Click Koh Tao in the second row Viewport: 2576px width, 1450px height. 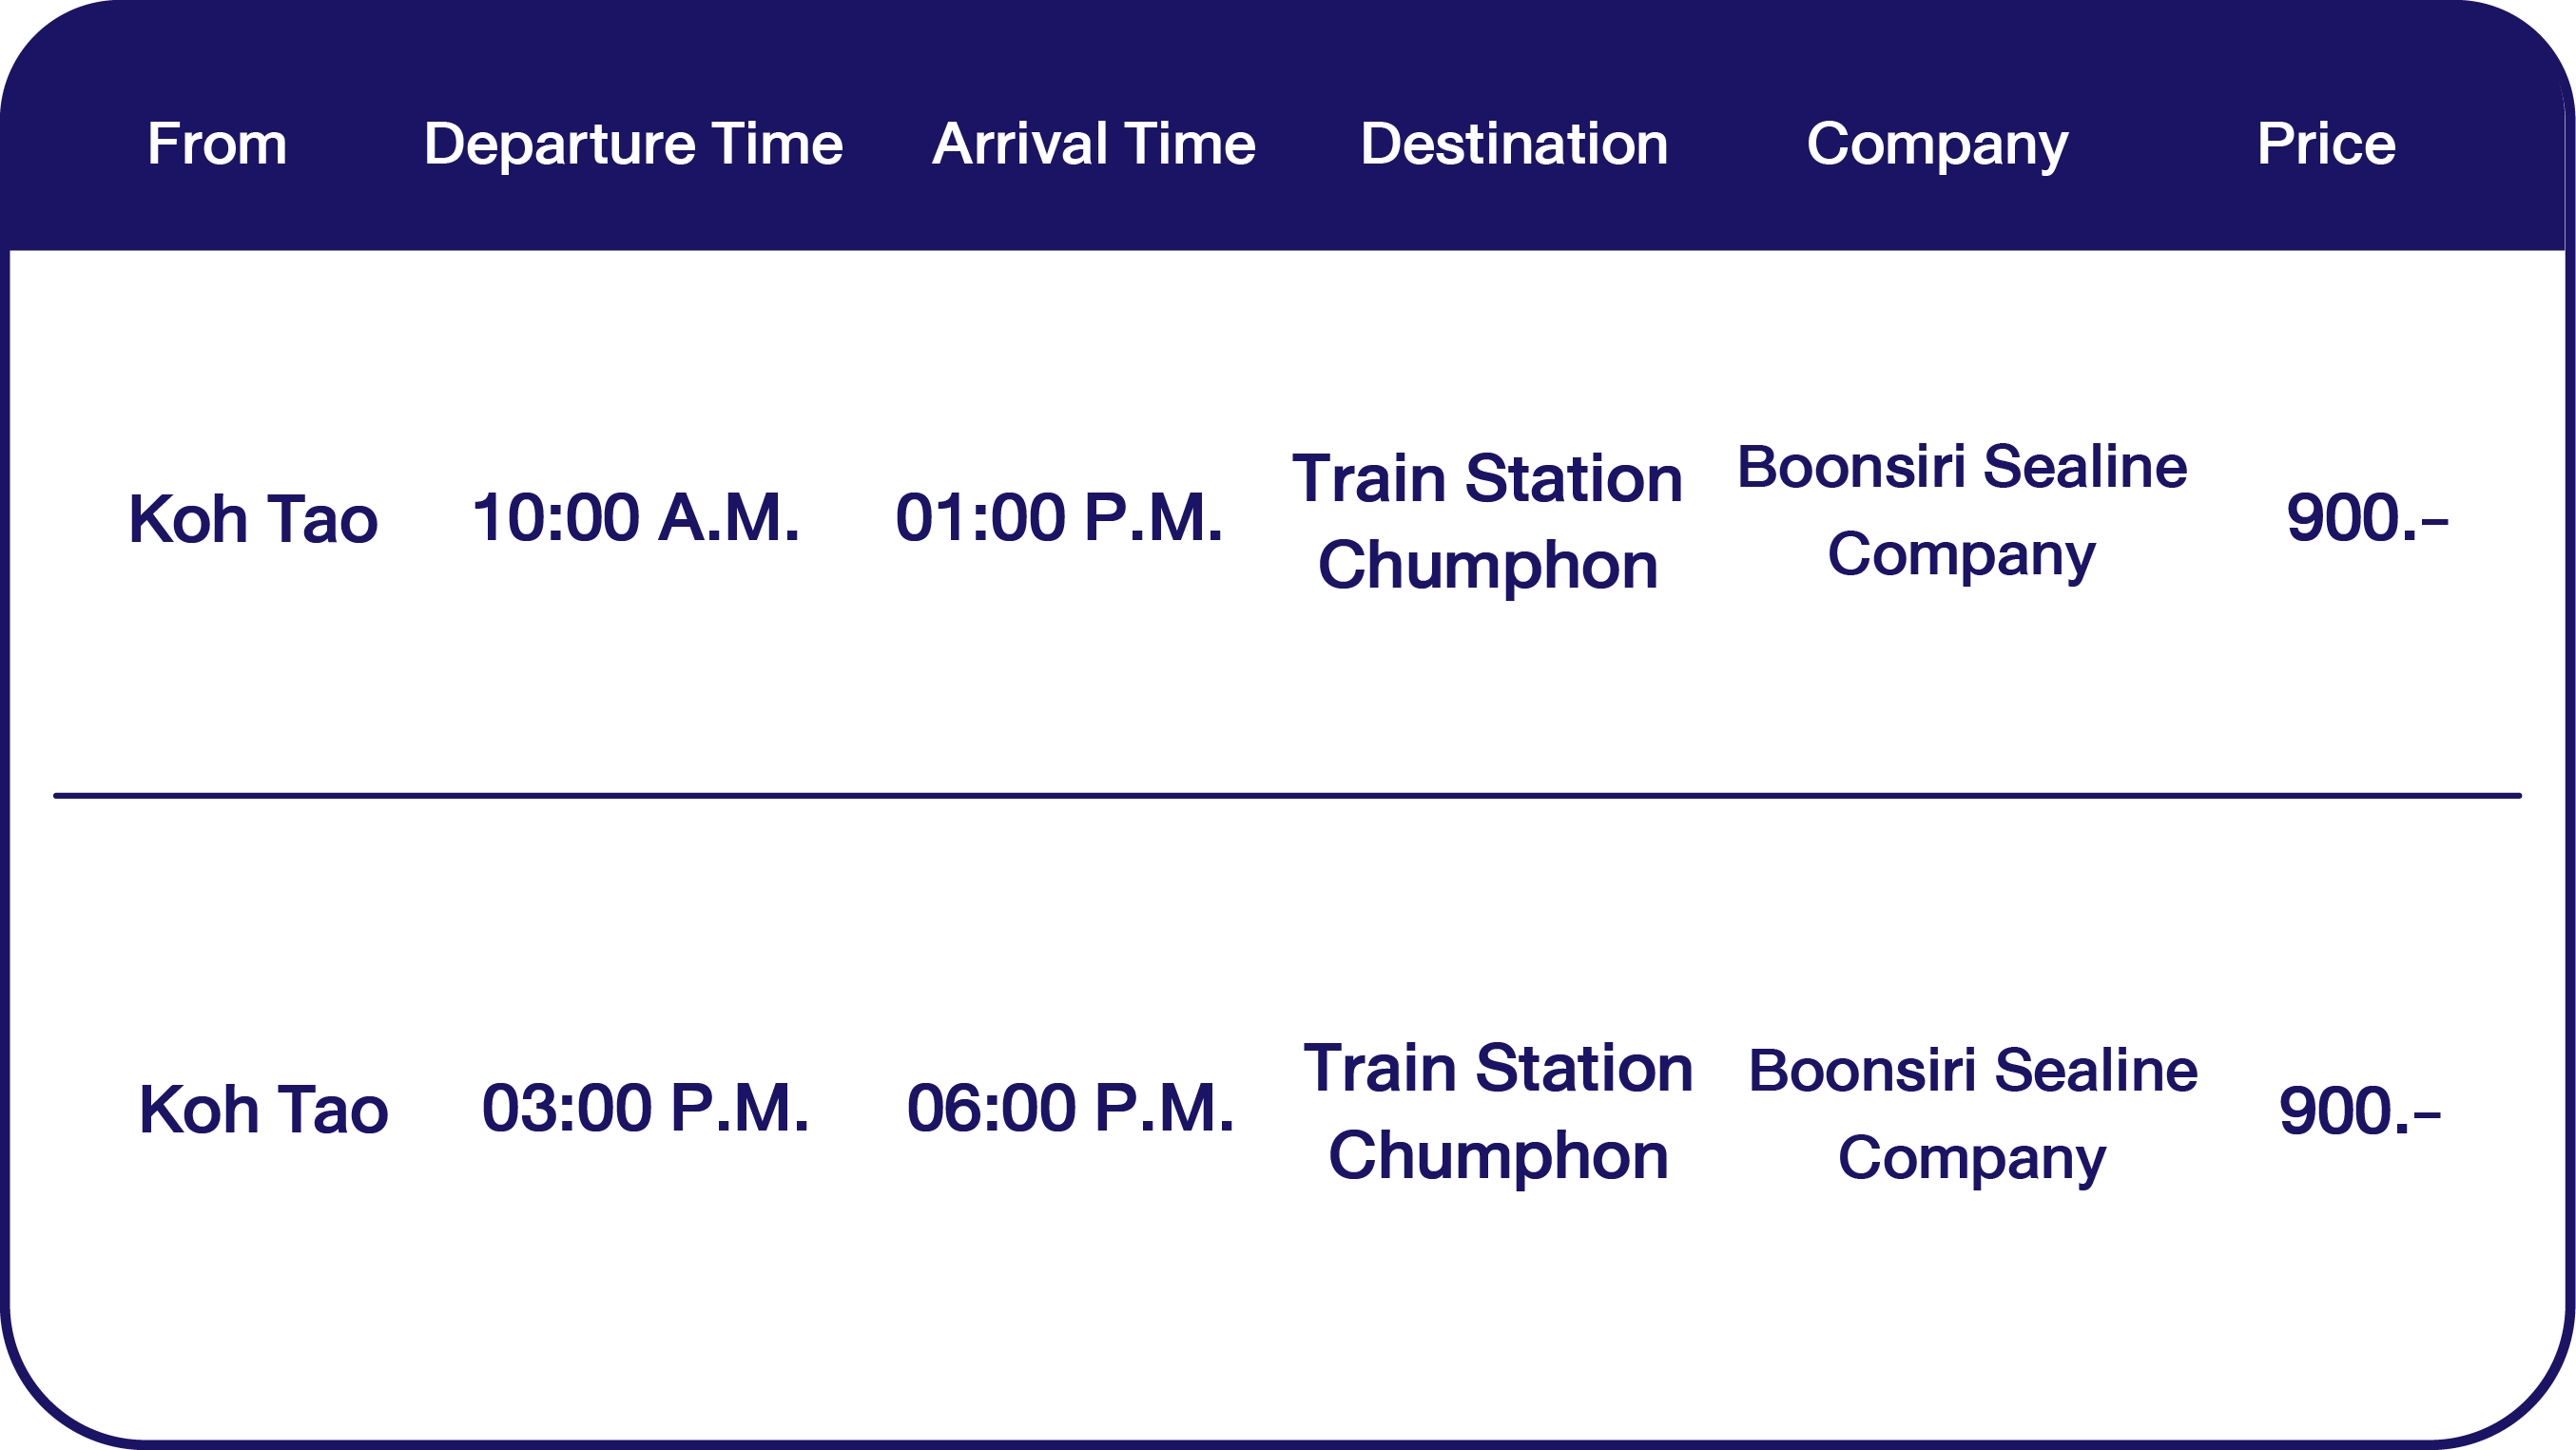click(263, 1109)
